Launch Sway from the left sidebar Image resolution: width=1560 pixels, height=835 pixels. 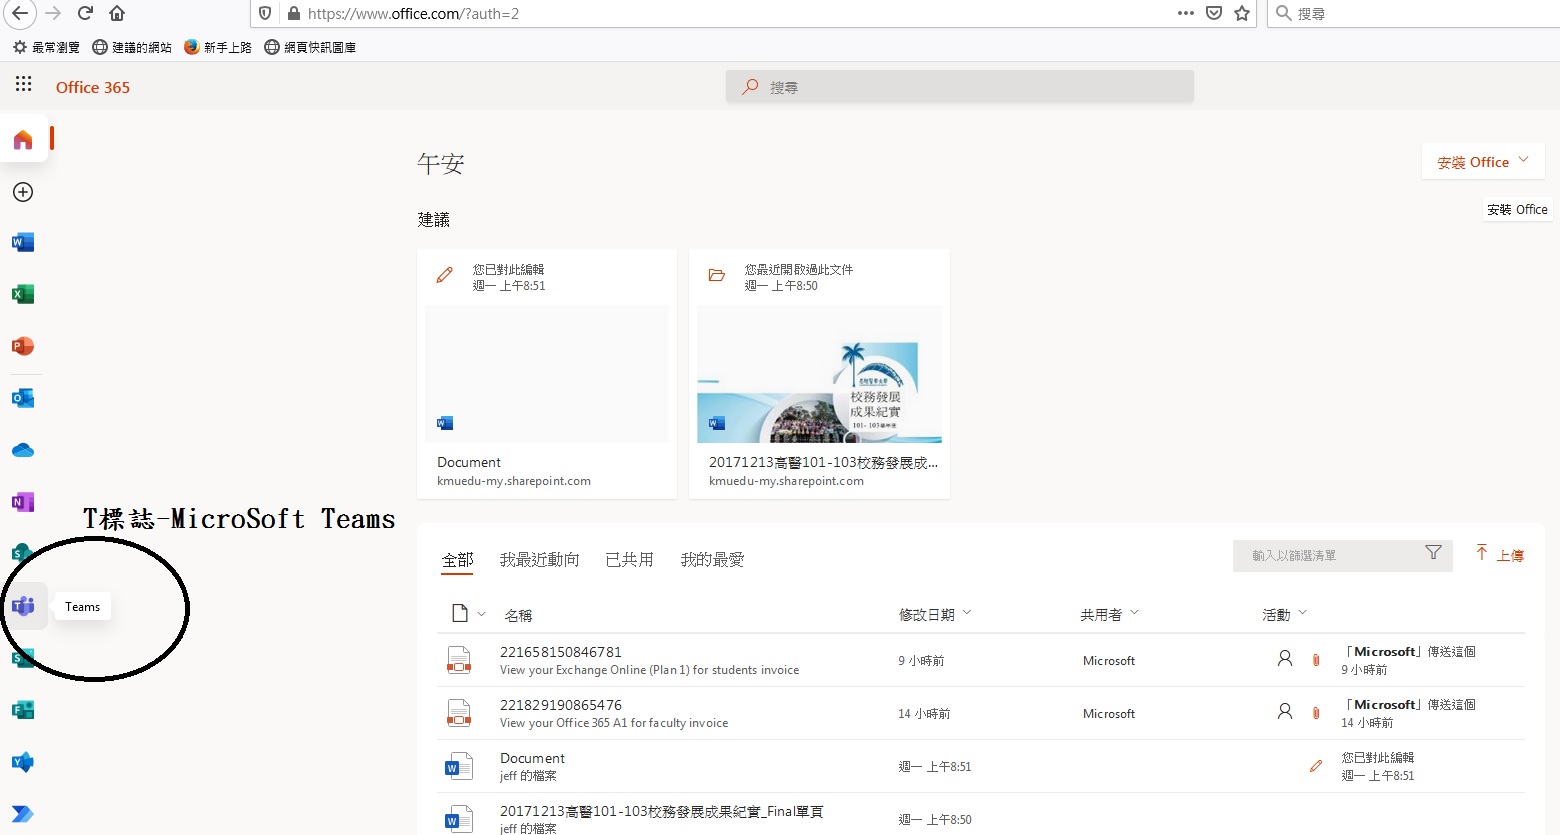pyautogui.click(x=23, y=658)
